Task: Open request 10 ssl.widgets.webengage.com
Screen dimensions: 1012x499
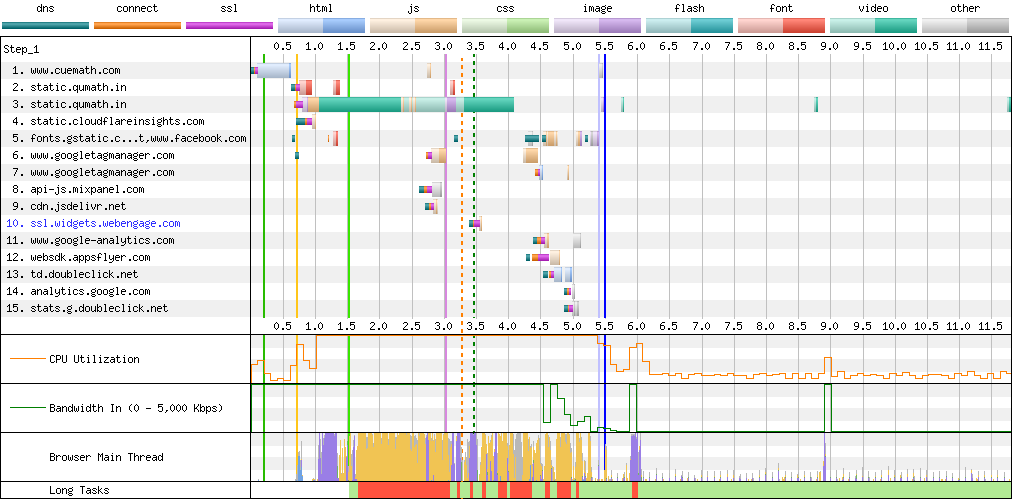Action: tap(94, 224)
